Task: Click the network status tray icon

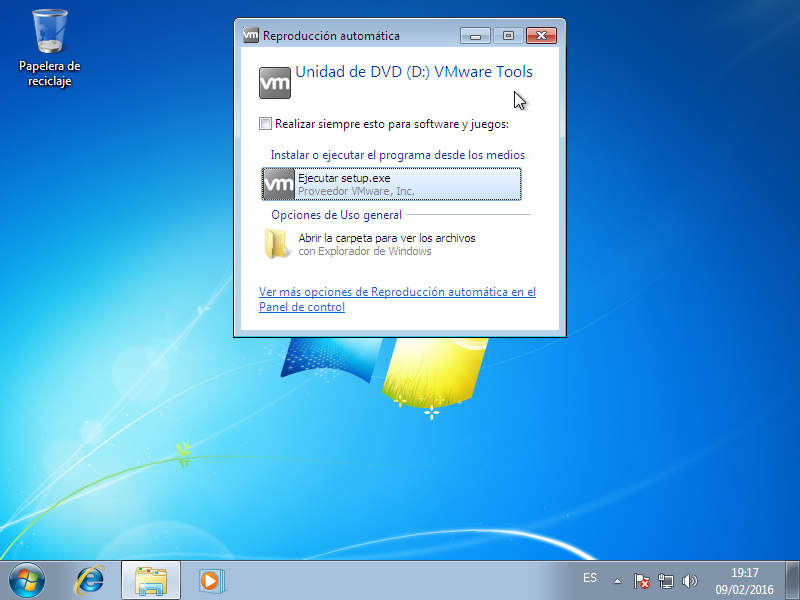Action: tap(665, 581)
